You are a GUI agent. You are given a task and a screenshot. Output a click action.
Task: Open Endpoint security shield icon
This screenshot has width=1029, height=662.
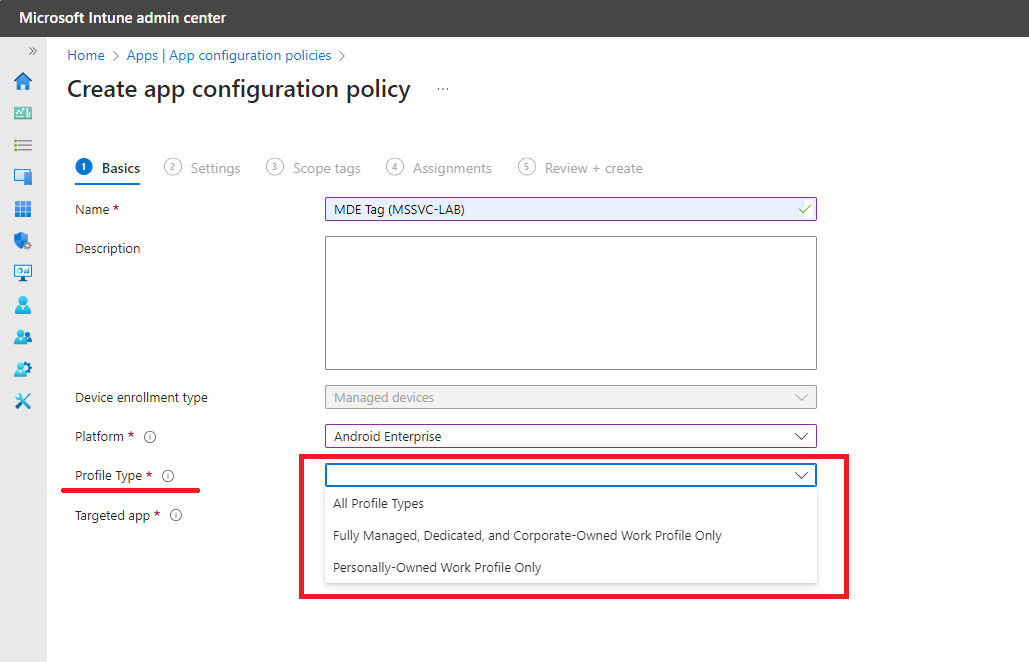tap(23, 241)
